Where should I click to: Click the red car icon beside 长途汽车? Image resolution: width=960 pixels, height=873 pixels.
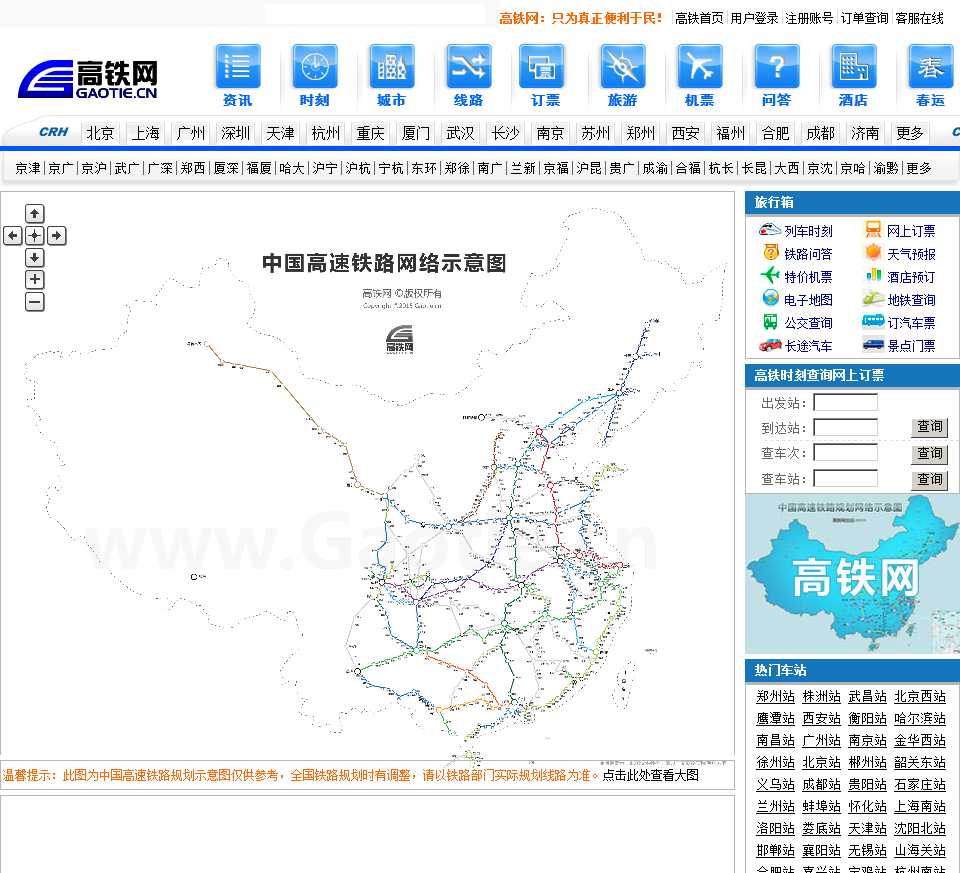[770, 345]
